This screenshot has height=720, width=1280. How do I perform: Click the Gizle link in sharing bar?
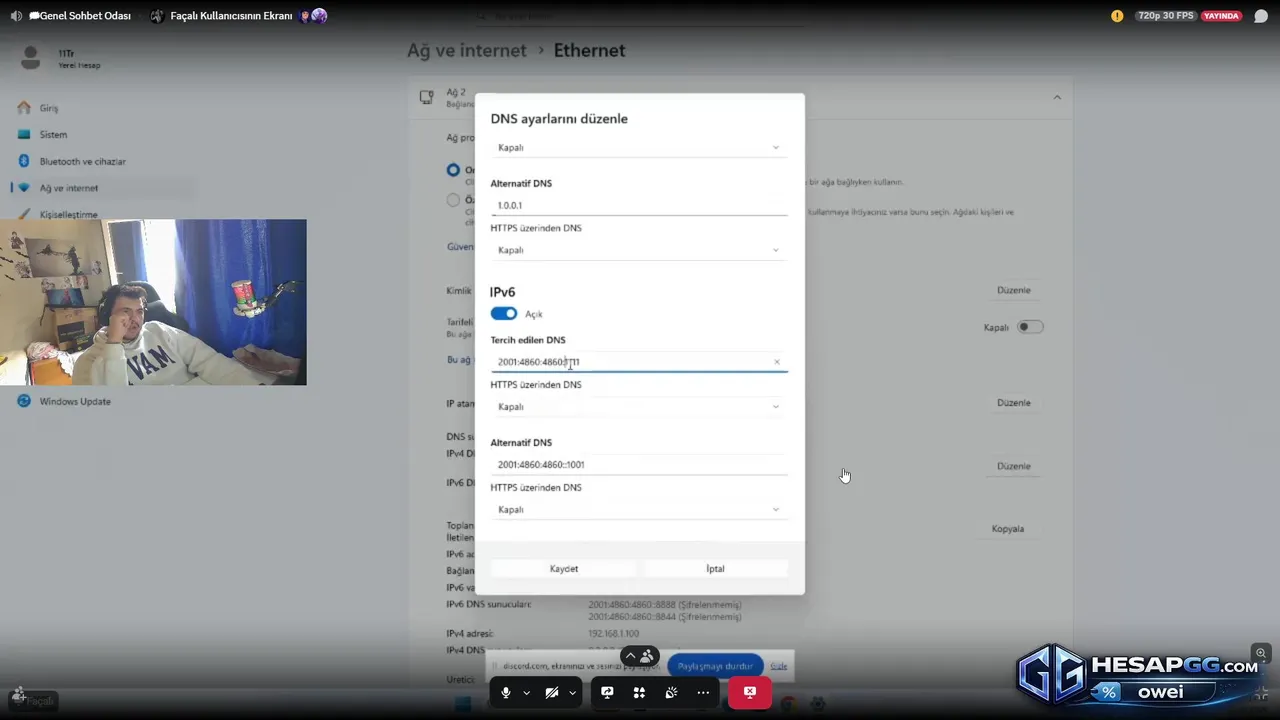pyautogui.click(x=779, y=666)
